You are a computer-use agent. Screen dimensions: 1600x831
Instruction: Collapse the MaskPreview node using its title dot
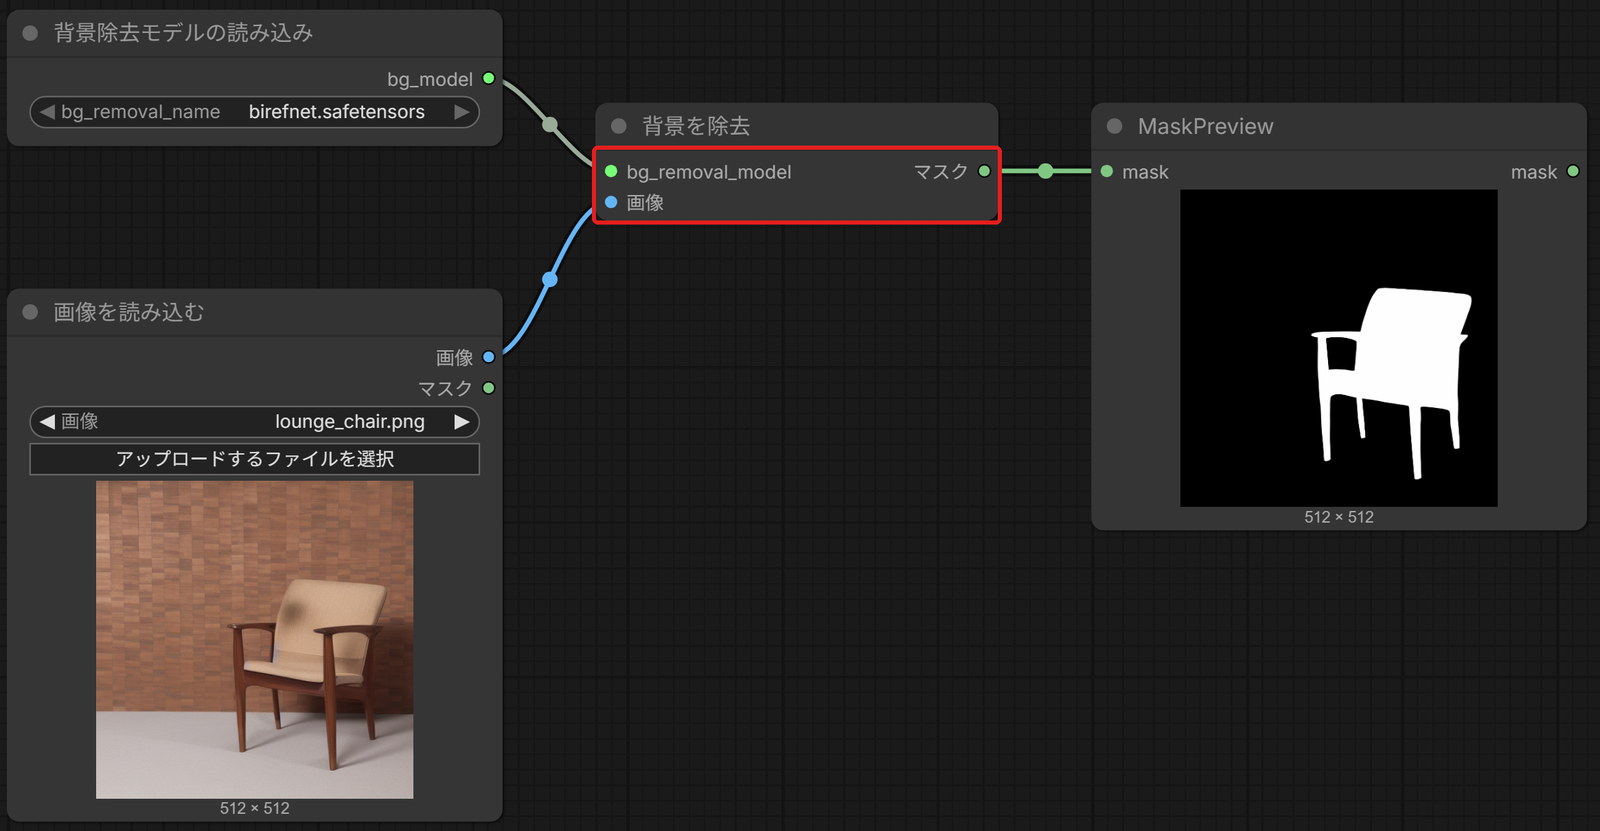point(1115,126)
